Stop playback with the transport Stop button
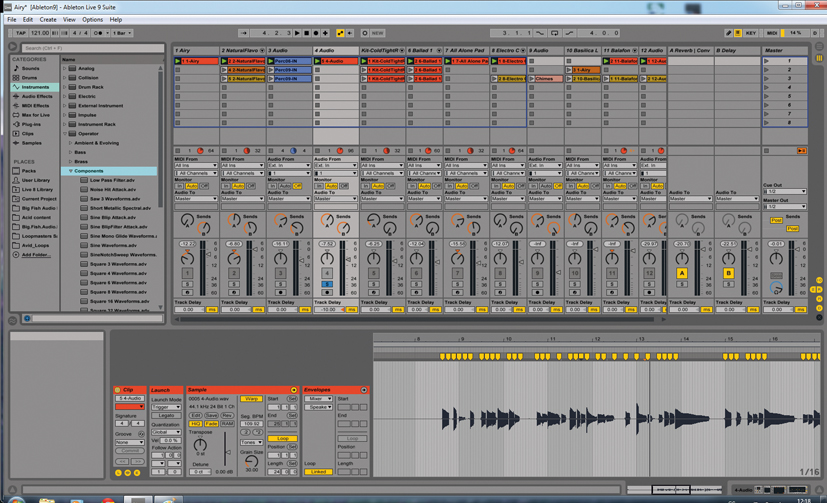This screenshot has width=827, height=503. [x=306, y=33]
